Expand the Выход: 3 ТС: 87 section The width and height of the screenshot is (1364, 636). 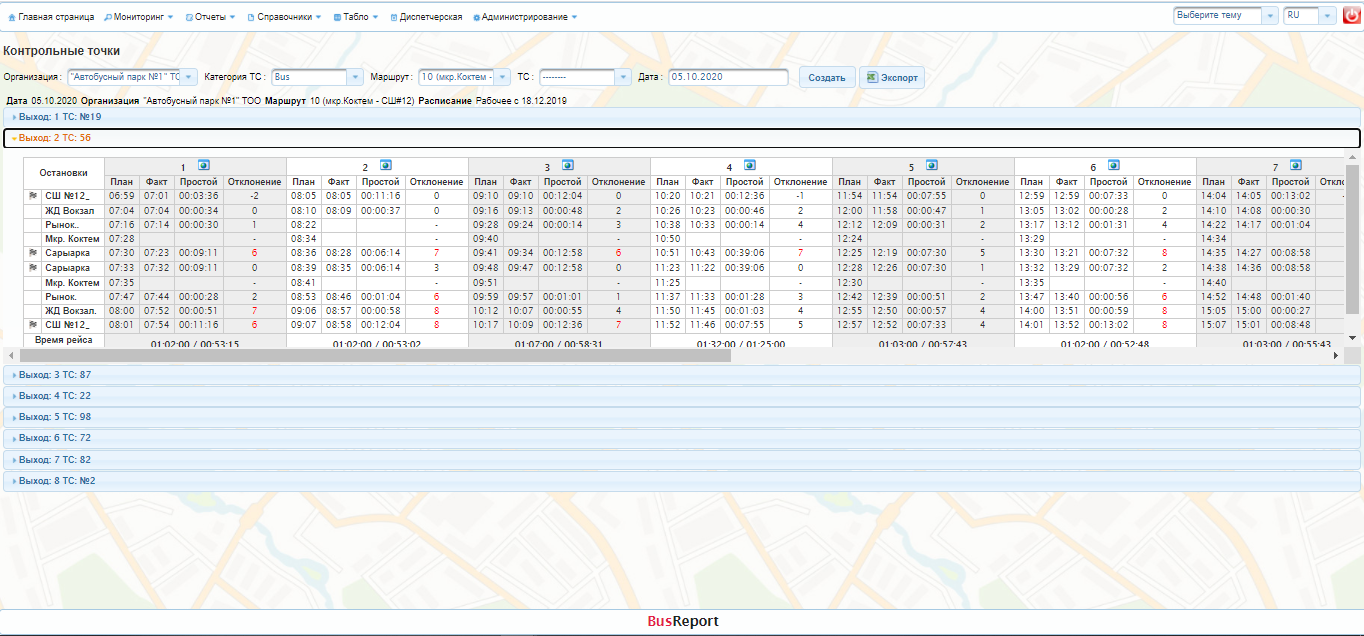coord(681,374)
